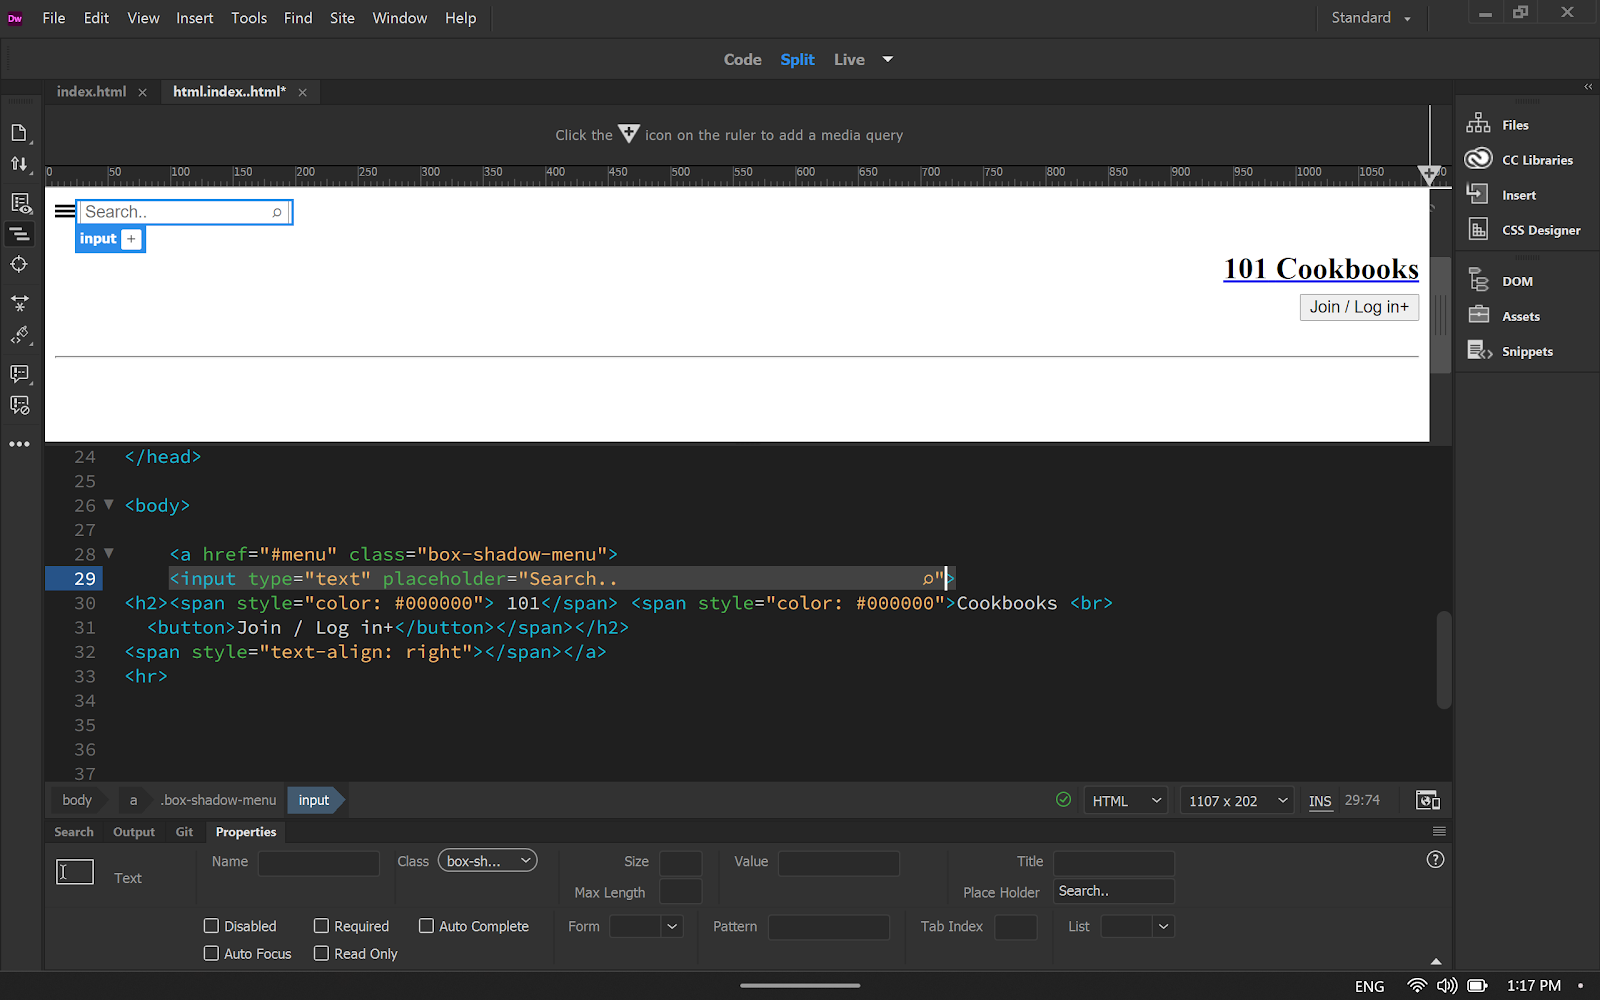Open the Files panel icon
Image resolution: width=1600 pixels, height=1000 pixels.
coord(1478,124)
